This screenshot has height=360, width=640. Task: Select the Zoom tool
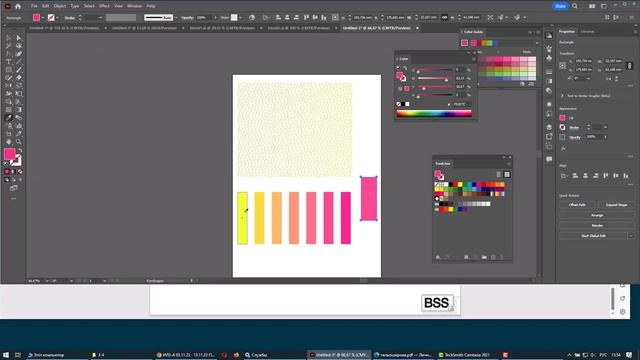pos(19,142)
